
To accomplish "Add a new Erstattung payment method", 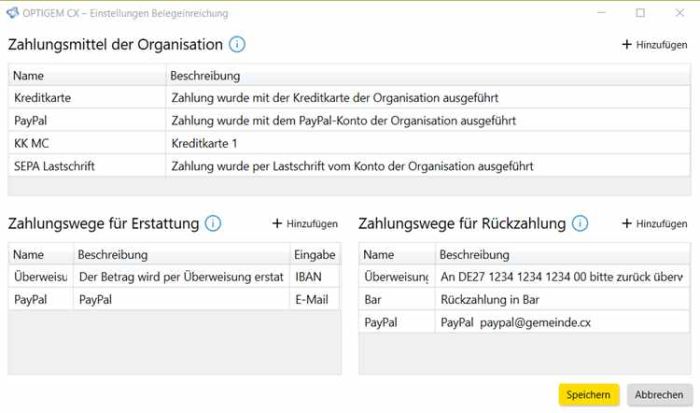I will pyautogui.click(x=305, y=224).
